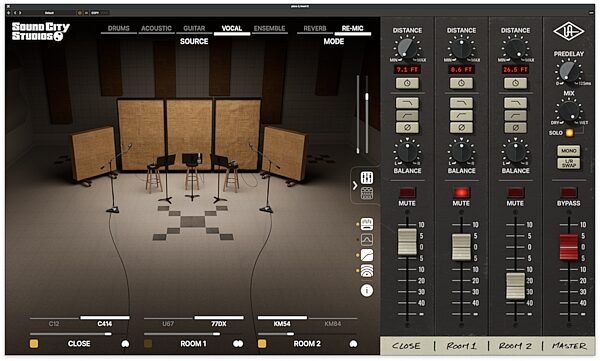Toggle the yellow ROOM 2 mic enable square
The height and width of the screenshot is (361, 600).
tap(262, 343)
